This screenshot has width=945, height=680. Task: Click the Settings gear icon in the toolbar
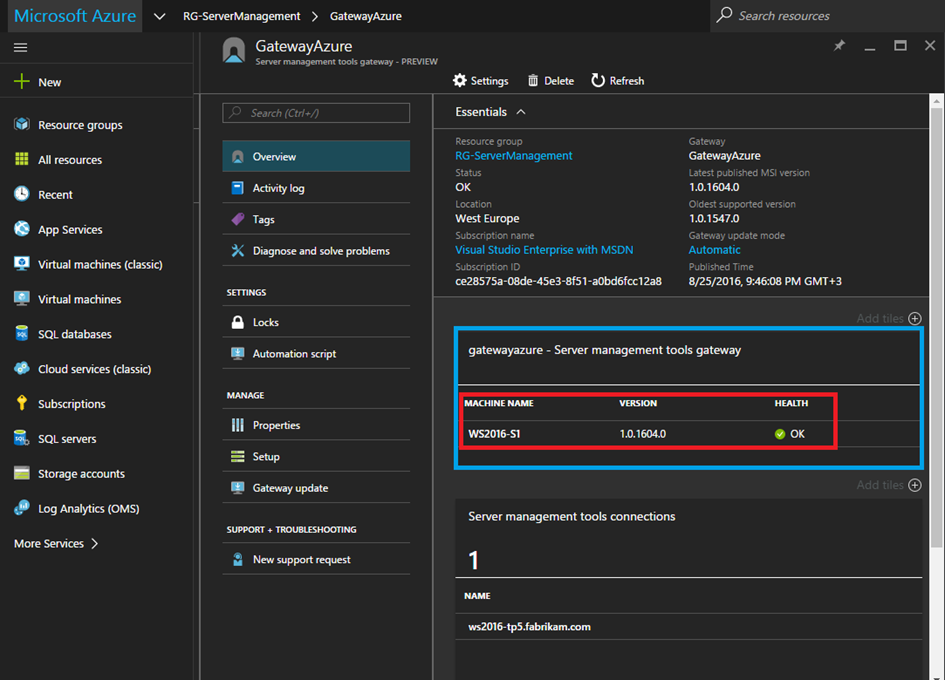click(460, 80)
